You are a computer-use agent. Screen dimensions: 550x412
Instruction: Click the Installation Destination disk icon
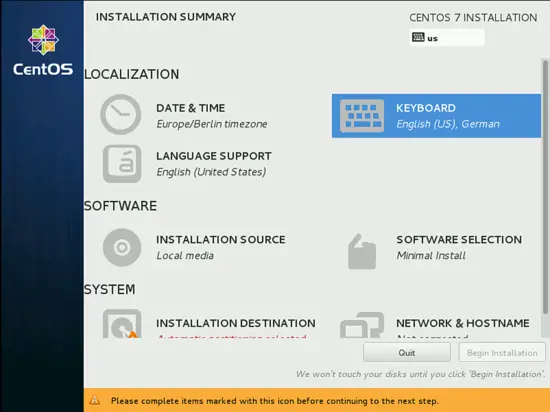122,323
